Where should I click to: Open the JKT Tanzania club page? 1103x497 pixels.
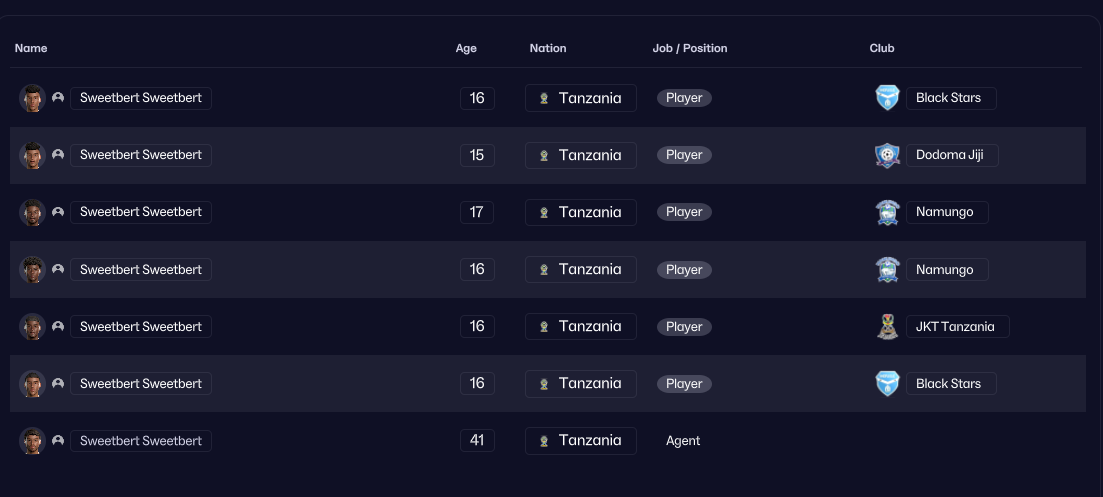click(957, 326)
